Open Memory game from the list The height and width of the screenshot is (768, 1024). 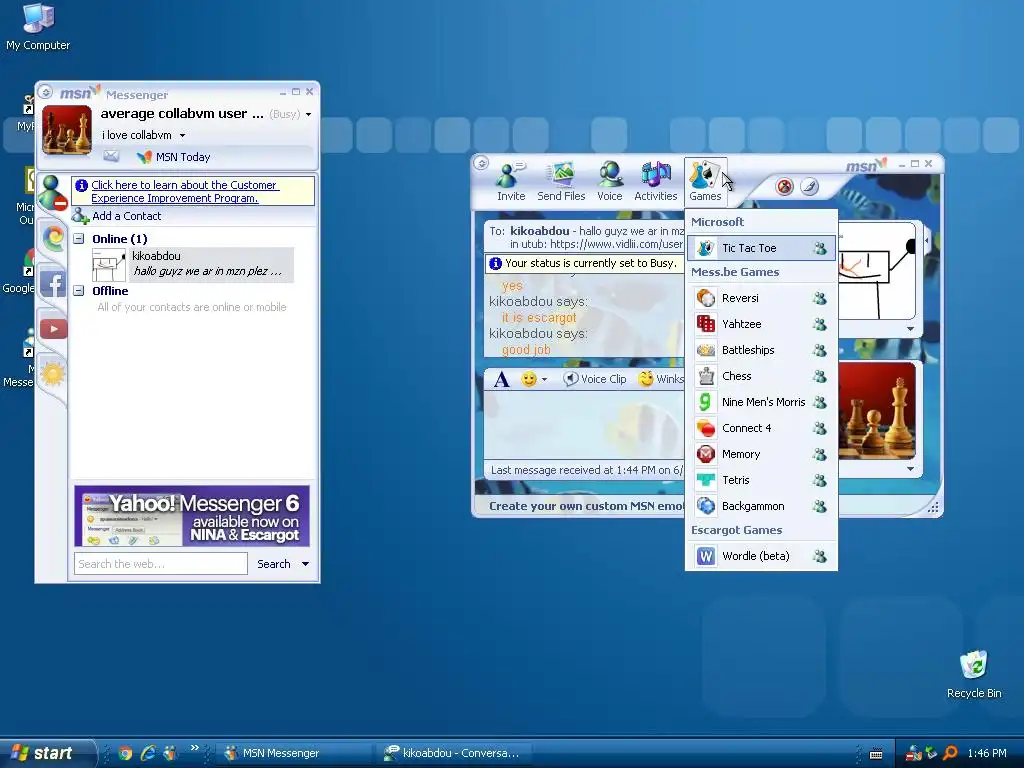pyautogui.click(x=761, y=455)
